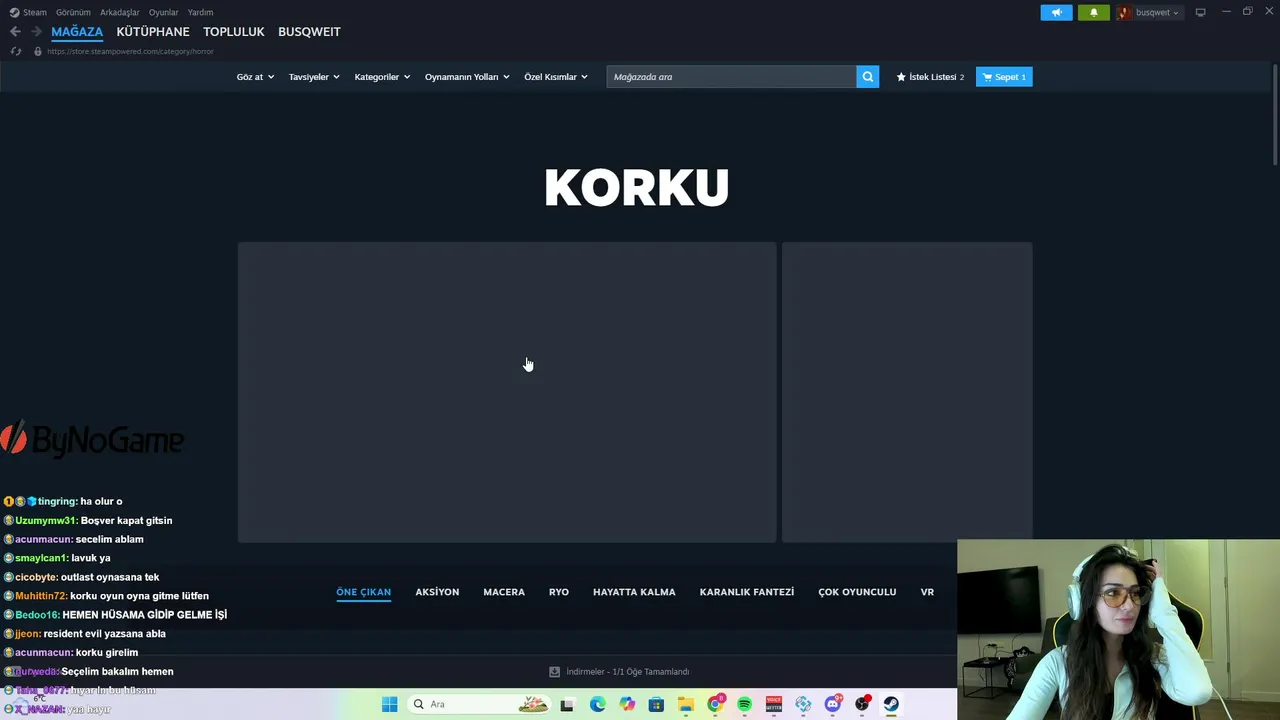This screenshot has height=720, width=1280.
Task: Go forward with the right arrow
Action: [x=36, y=32]
